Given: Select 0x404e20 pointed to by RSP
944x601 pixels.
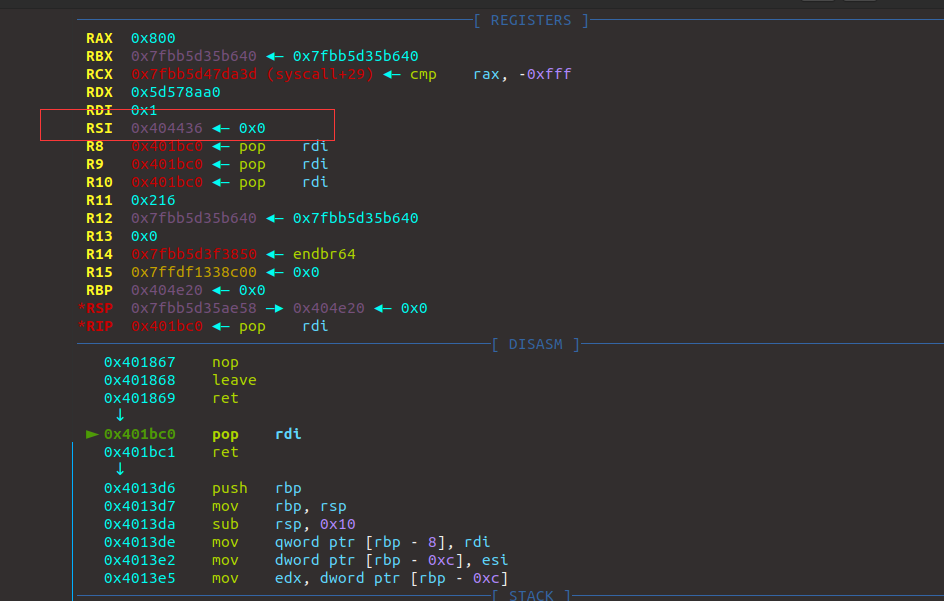Looking at the screenshot, I should pyautogui.click(x=329, y=308).
